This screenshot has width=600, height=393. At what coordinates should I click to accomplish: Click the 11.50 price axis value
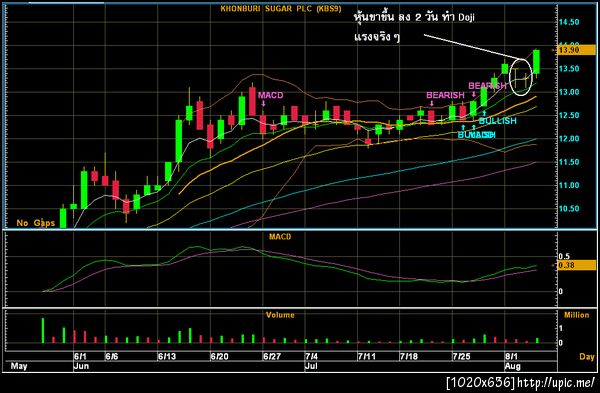click(x=569, y=162)
